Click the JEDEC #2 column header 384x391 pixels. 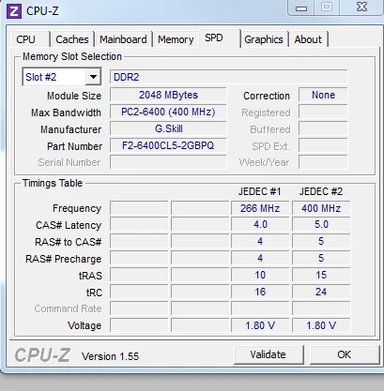[321, 192]
